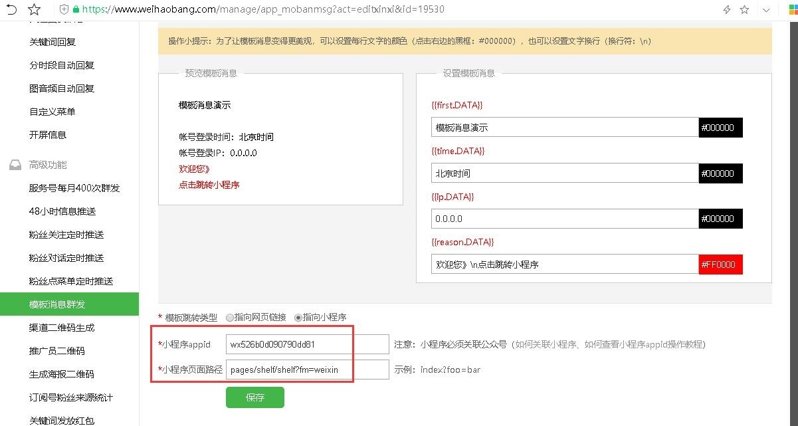Open 关键词回复 in the sidebar
798x426 pixels.
tap(52, 42)
